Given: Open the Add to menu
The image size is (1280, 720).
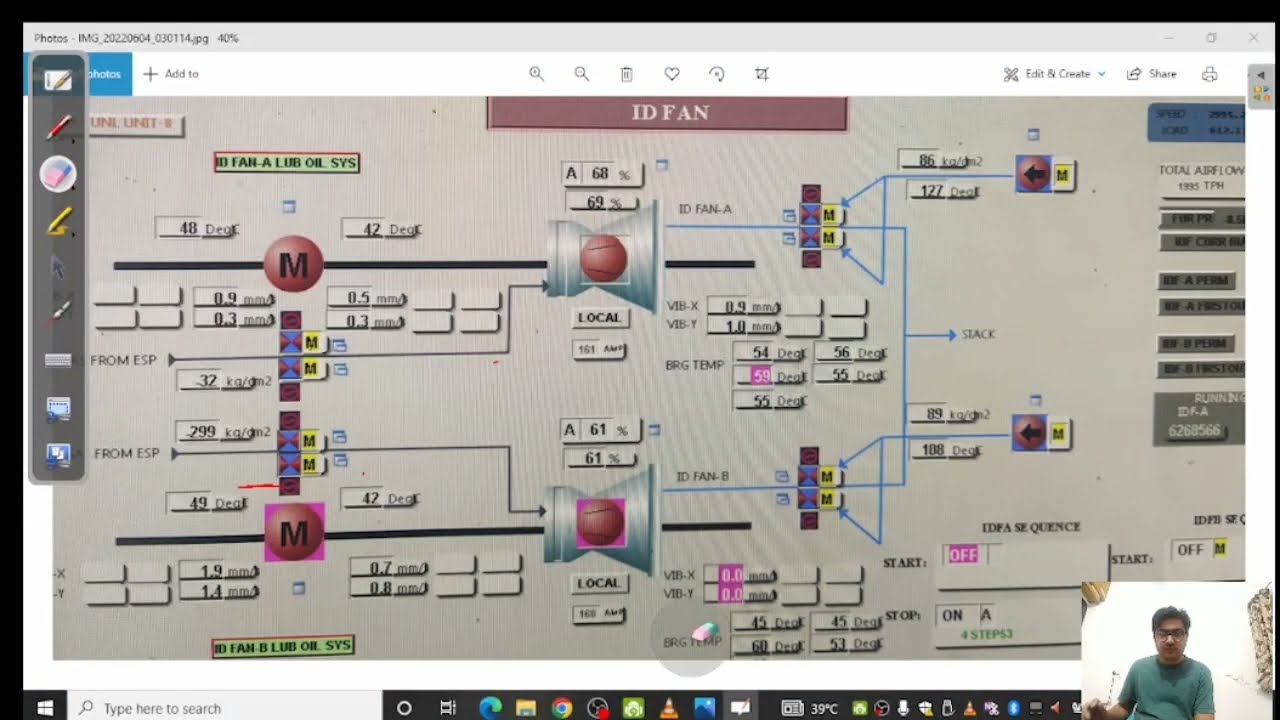Looking at the screenshot, I should [x=171, y=74].
